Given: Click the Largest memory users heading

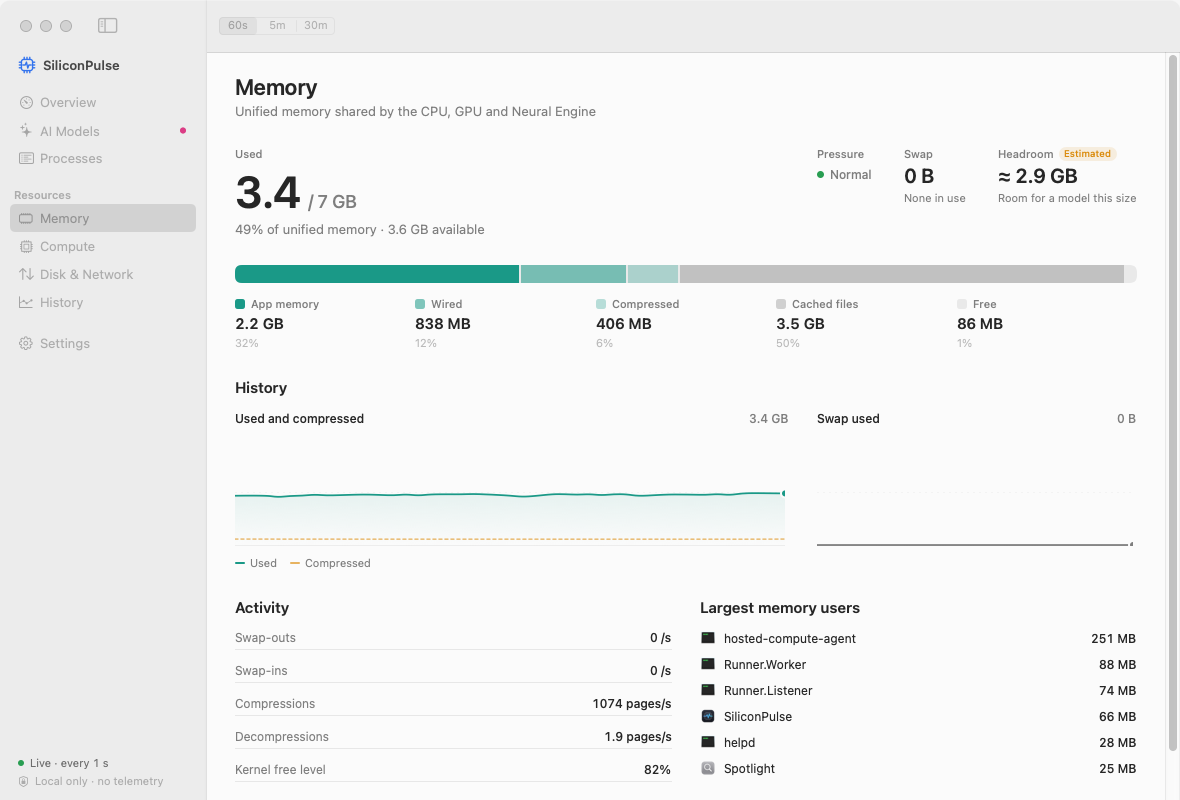Looking at the screenshot, I should tap(780, 608).
